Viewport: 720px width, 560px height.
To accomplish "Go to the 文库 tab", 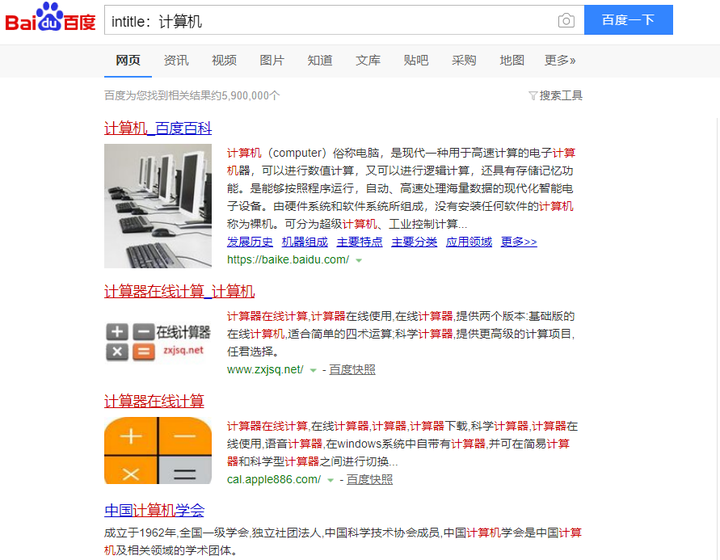I will [368, 60].
